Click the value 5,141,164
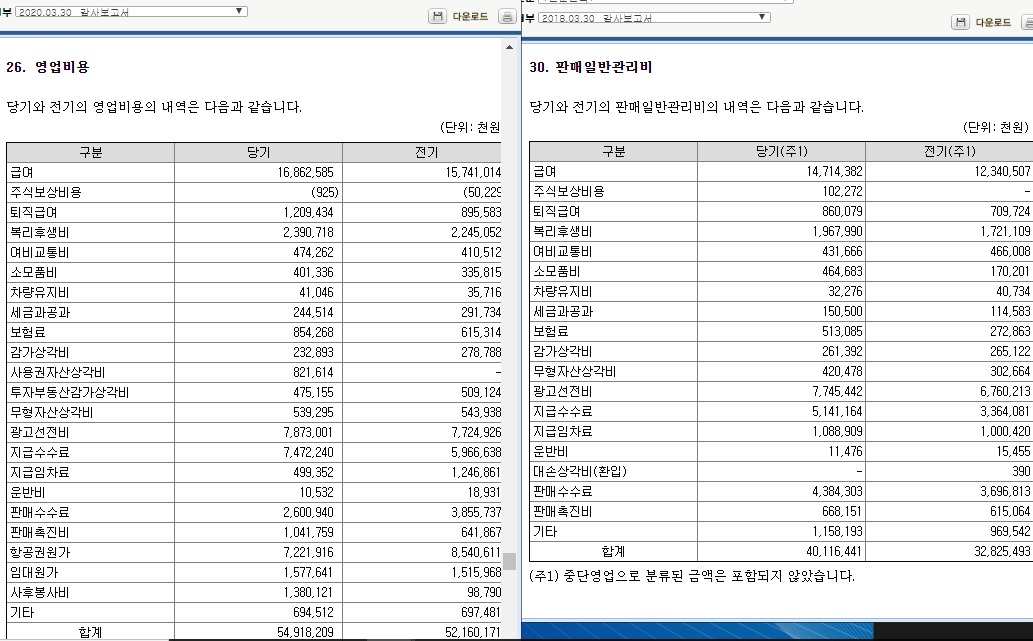This screenshot has width=1033, height=641. point(837,411)
